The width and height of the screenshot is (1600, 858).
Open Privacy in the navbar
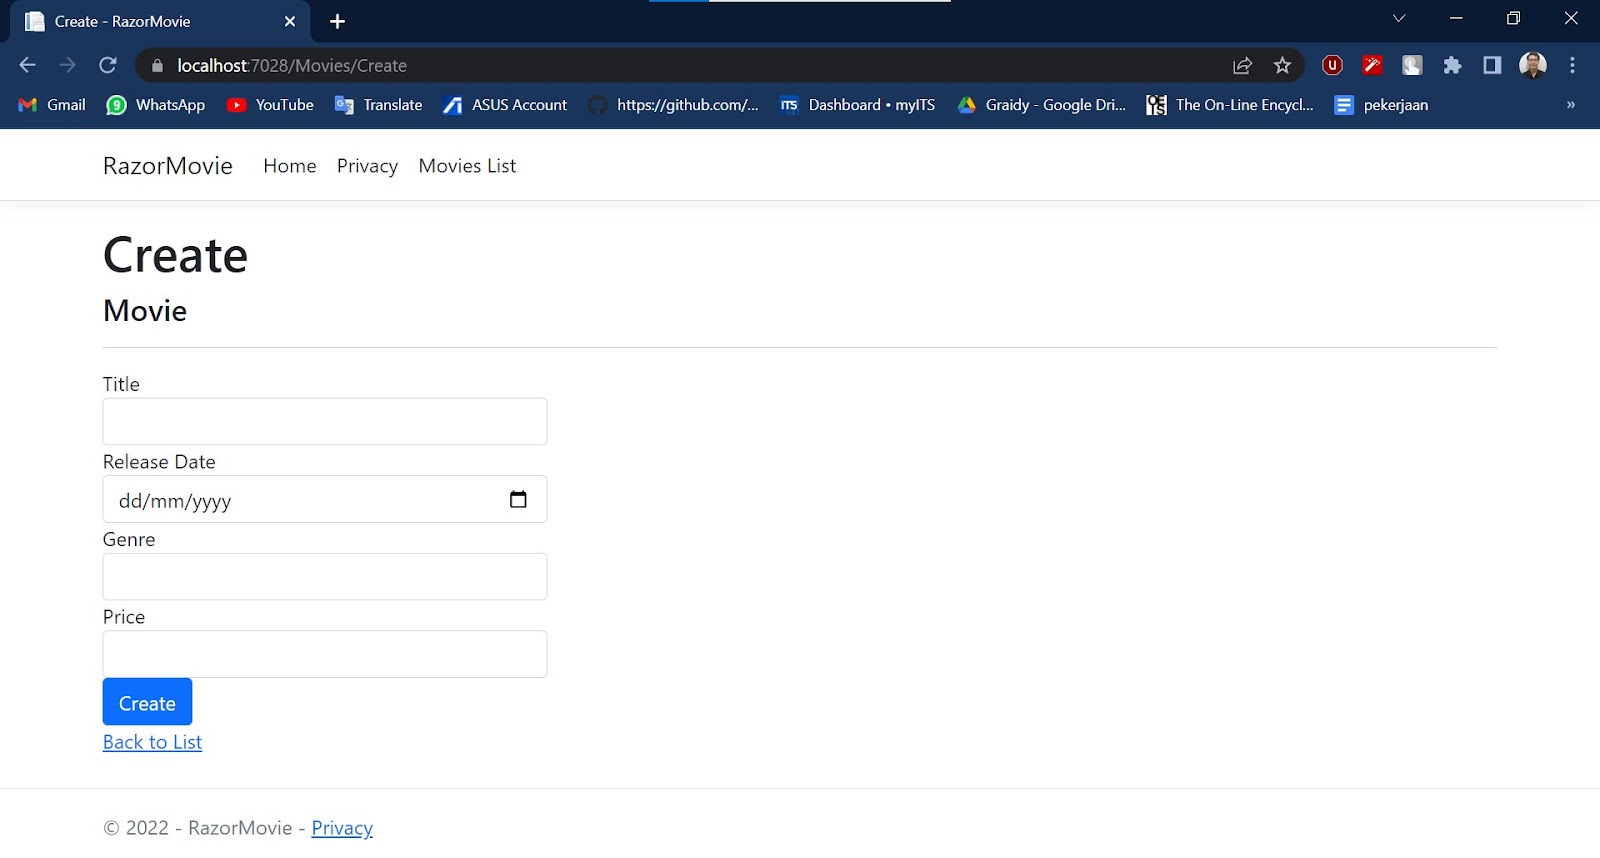coord(367,166)
